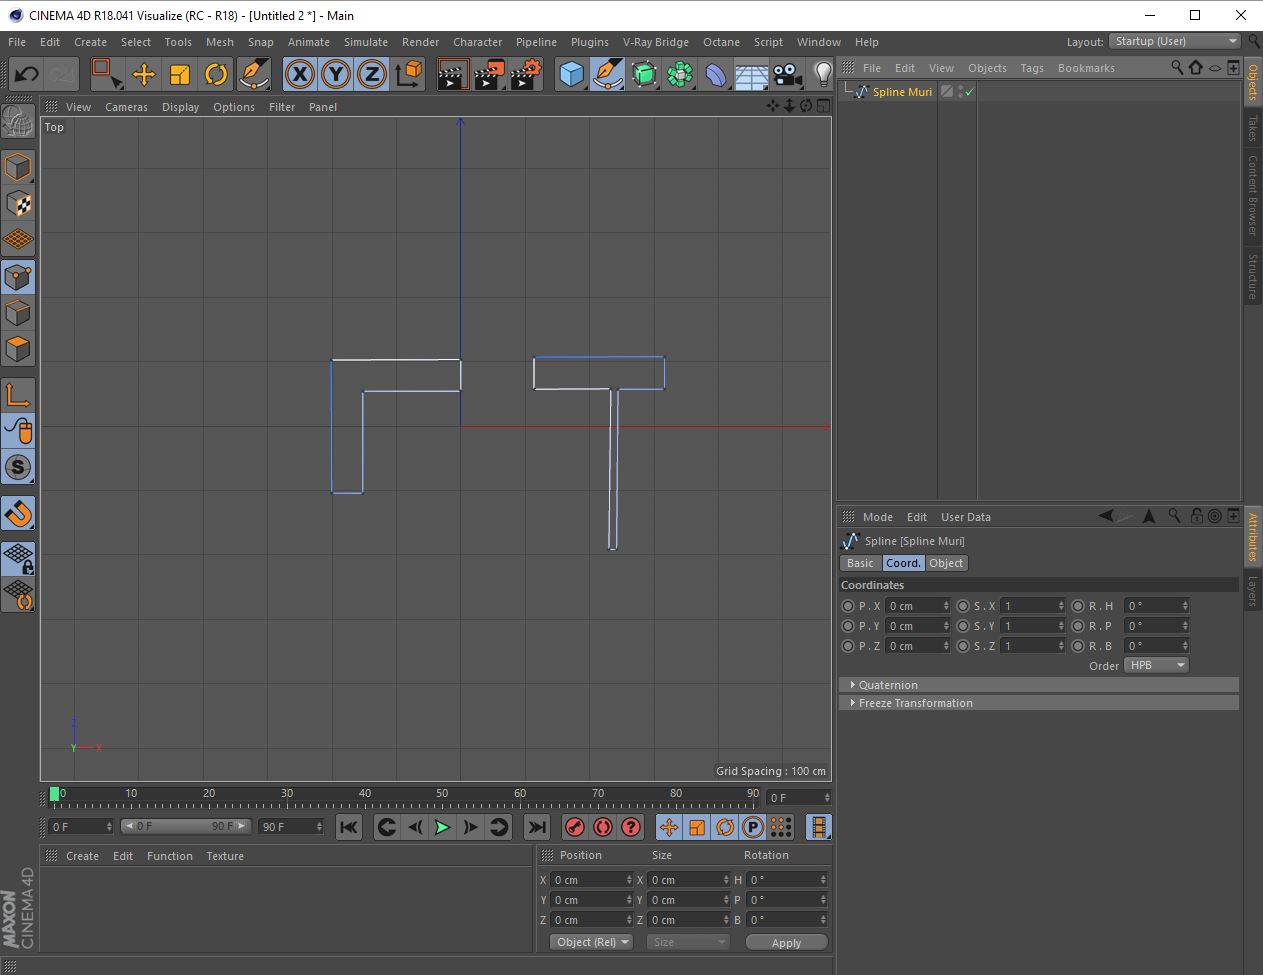This screenshot has height=975, width=1263.
Task: Step the P . X spinner arrows
Action: tap(946, 606)
